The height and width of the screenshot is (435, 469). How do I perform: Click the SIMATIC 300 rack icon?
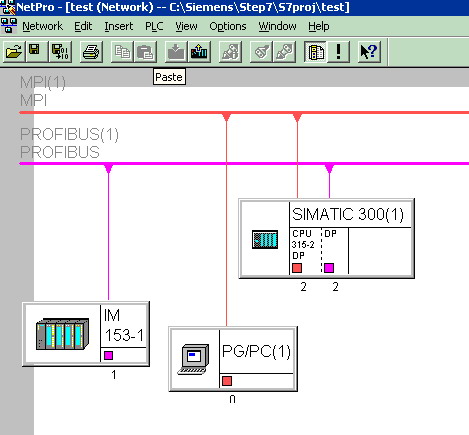265,239
